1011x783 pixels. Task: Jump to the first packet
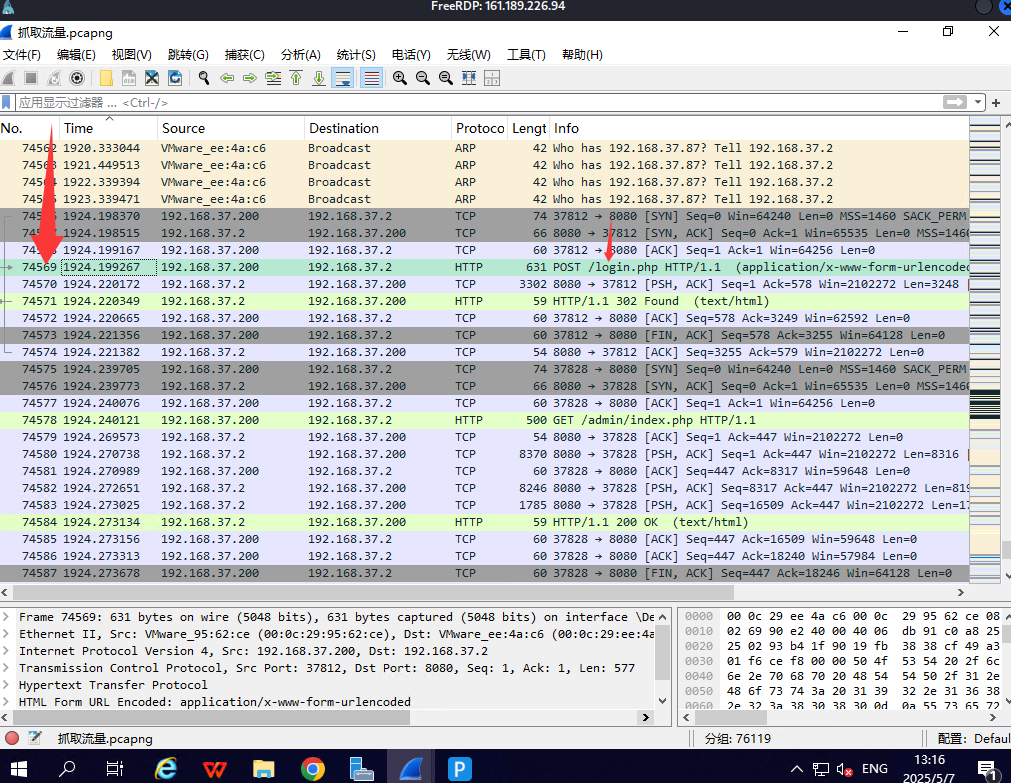[296, 78]
